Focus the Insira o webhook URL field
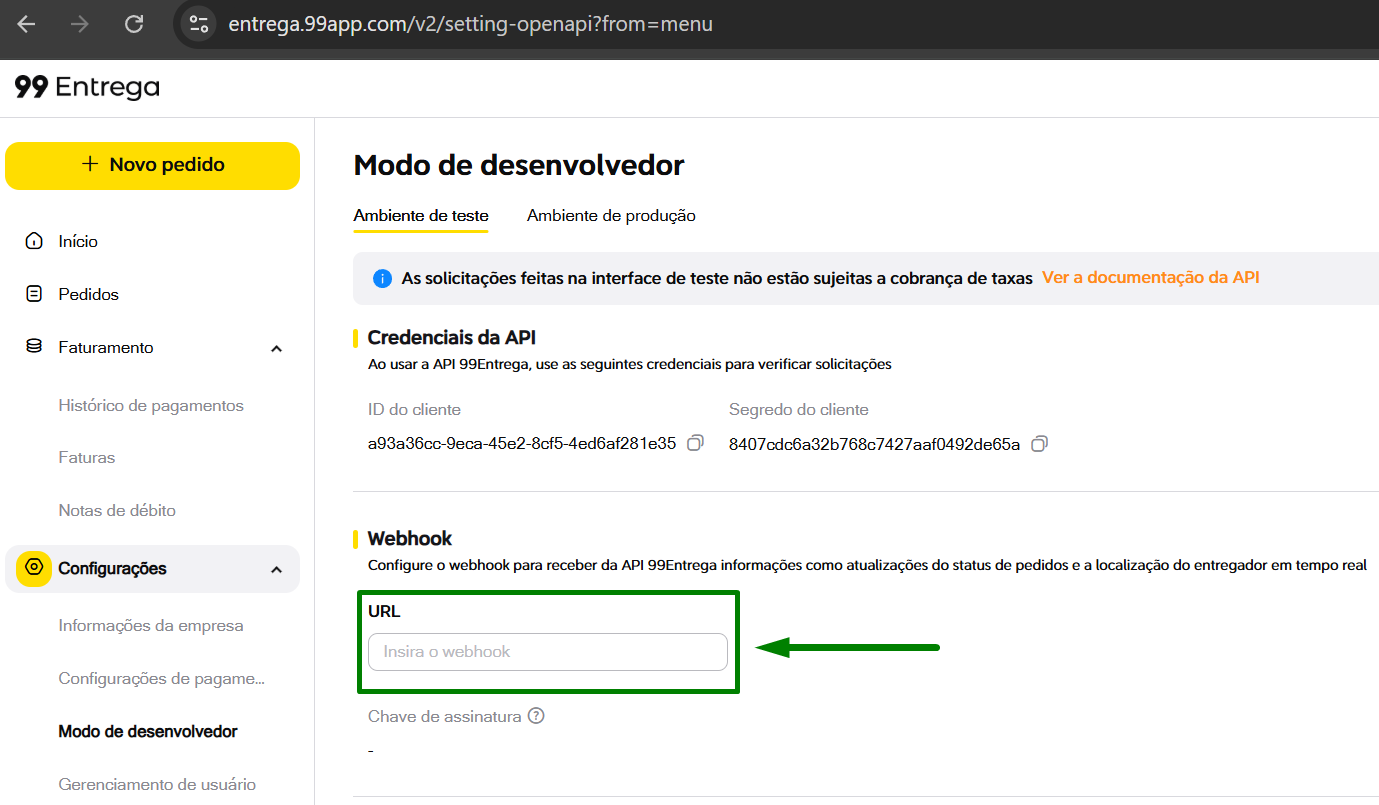 pos(548,652)
